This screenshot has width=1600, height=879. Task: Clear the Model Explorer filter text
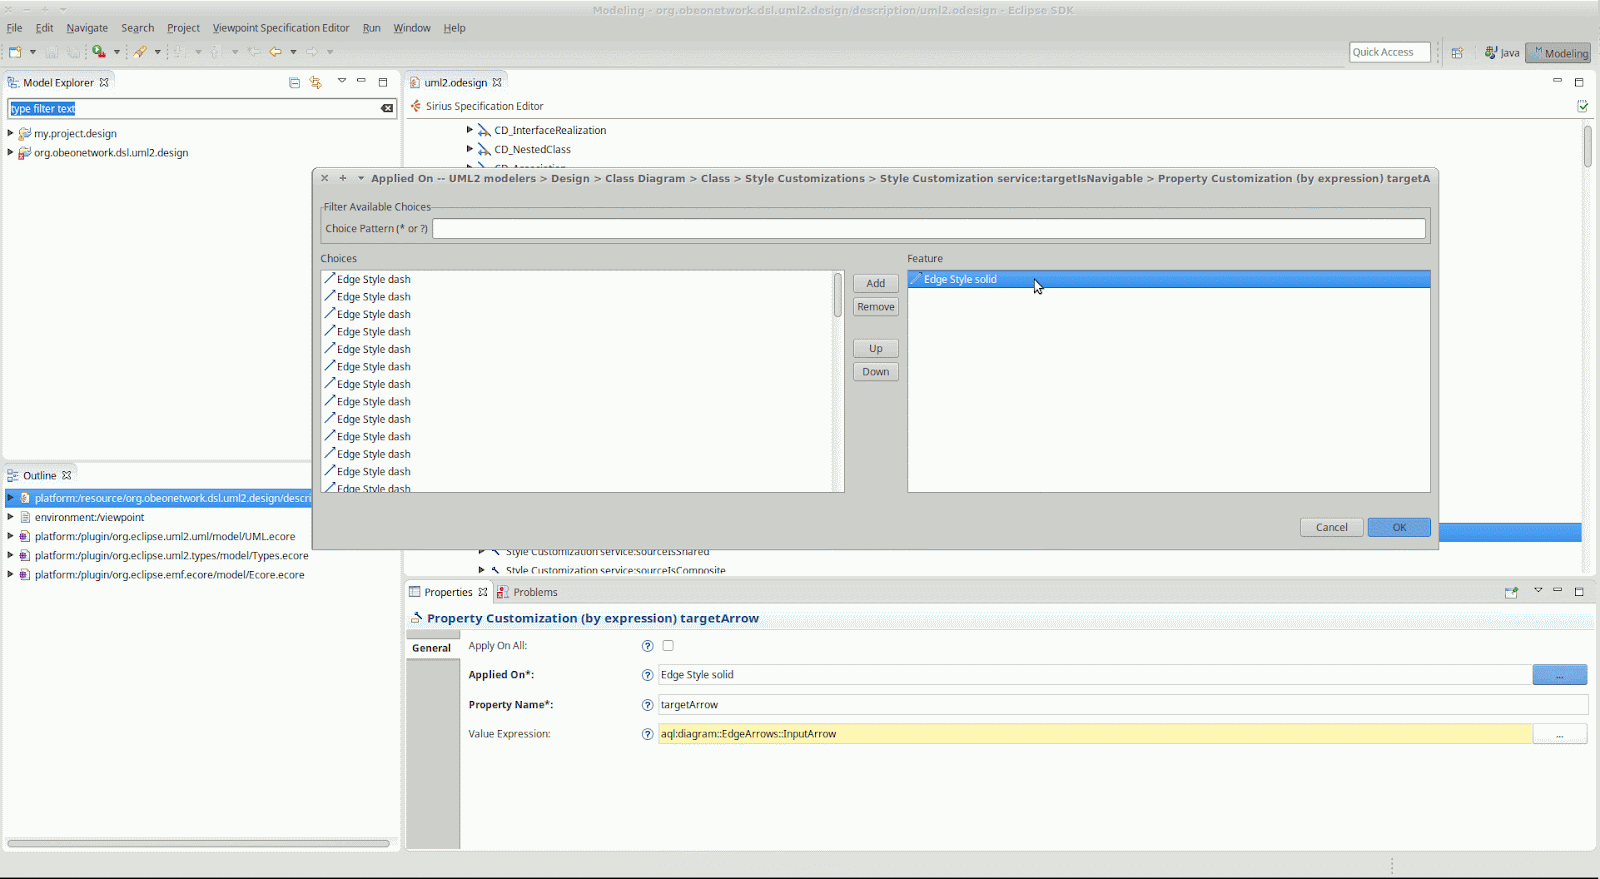387,108
